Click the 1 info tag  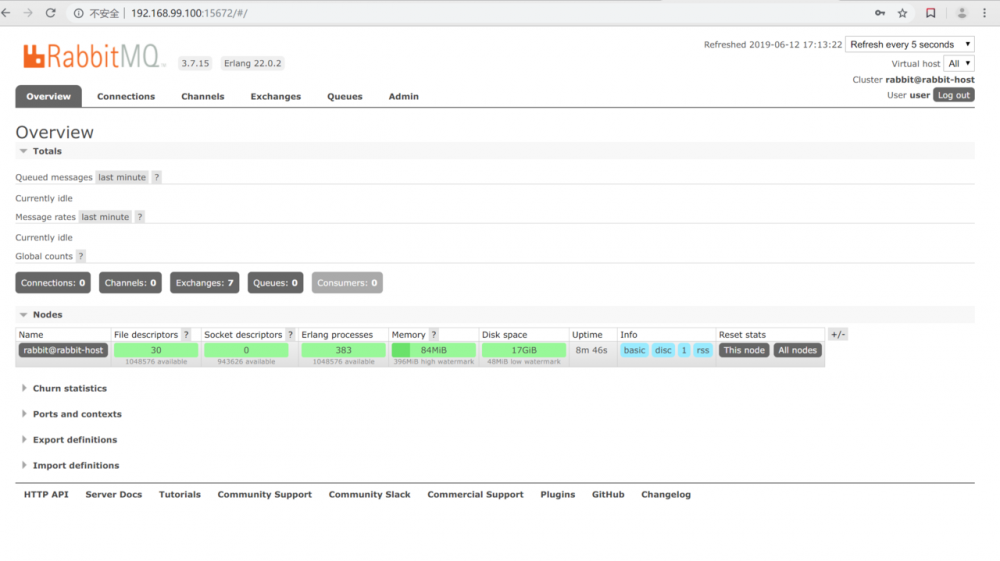coord(684,350)
